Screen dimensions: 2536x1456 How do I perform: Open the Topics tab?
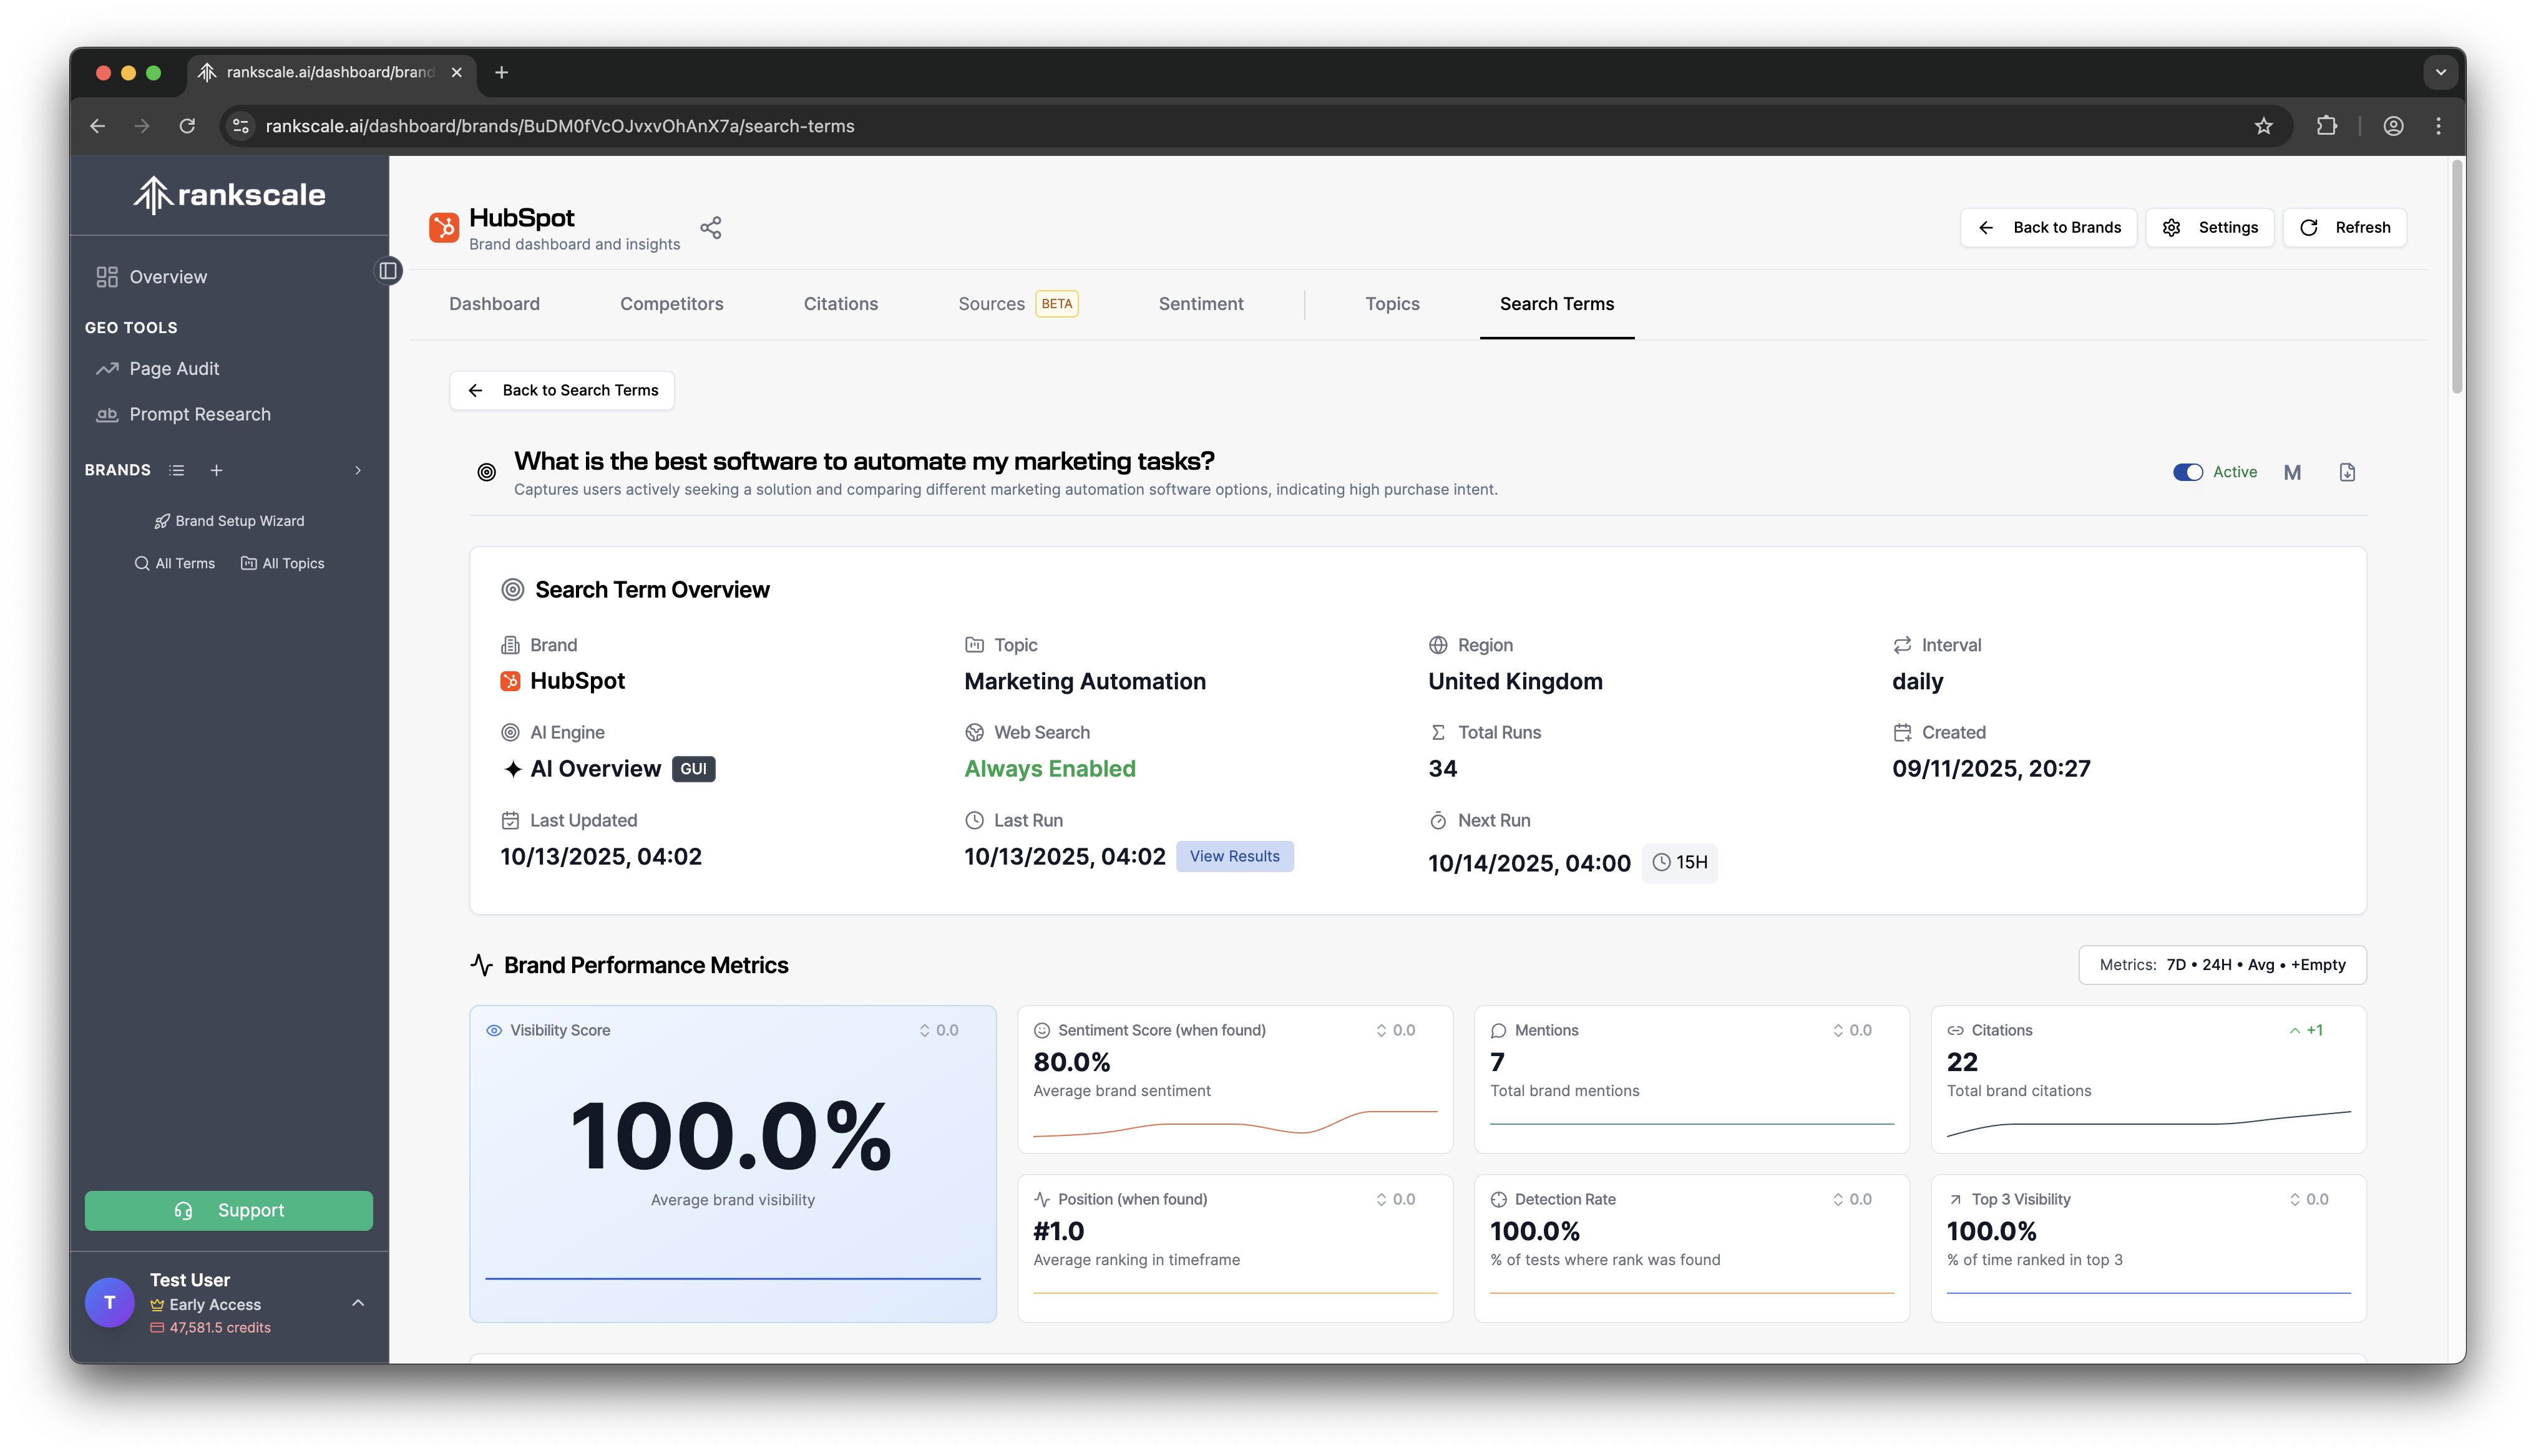(x=1392, y=304)
